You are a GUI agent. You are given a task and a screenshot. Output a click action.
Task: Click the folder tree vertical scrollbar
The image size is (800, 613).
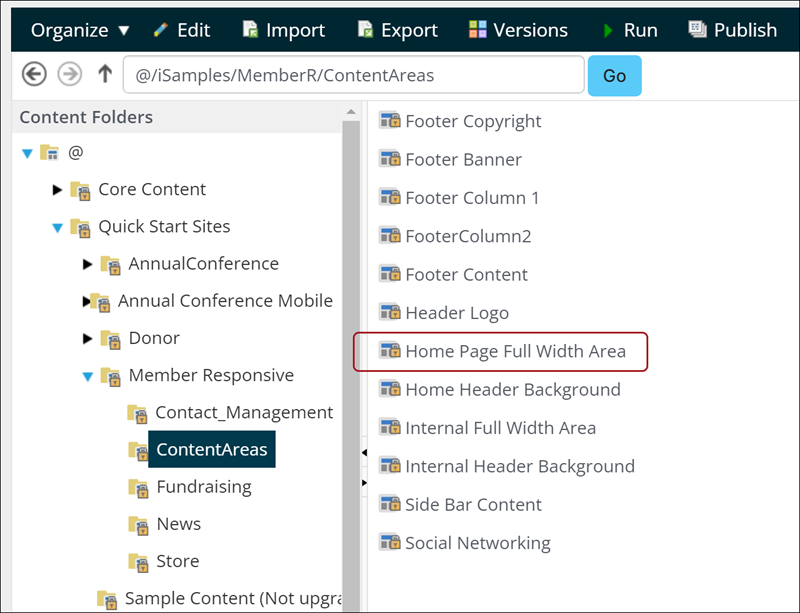(x=351, y=365)
